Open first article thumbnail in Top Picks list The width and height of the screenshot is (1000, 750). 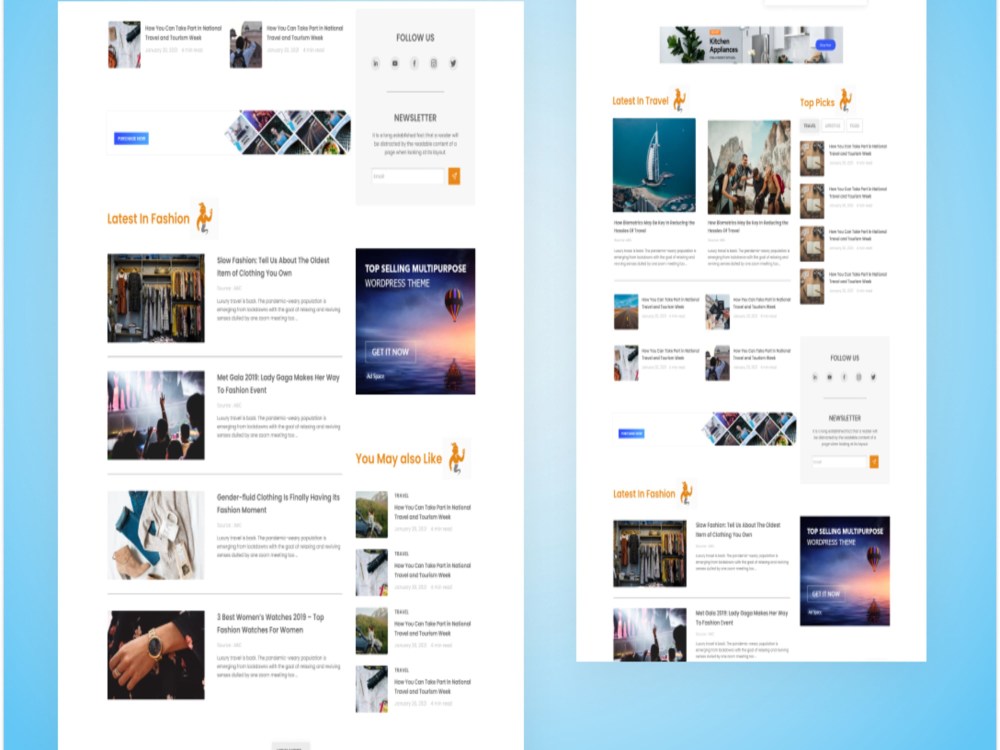tap(812, 159)
